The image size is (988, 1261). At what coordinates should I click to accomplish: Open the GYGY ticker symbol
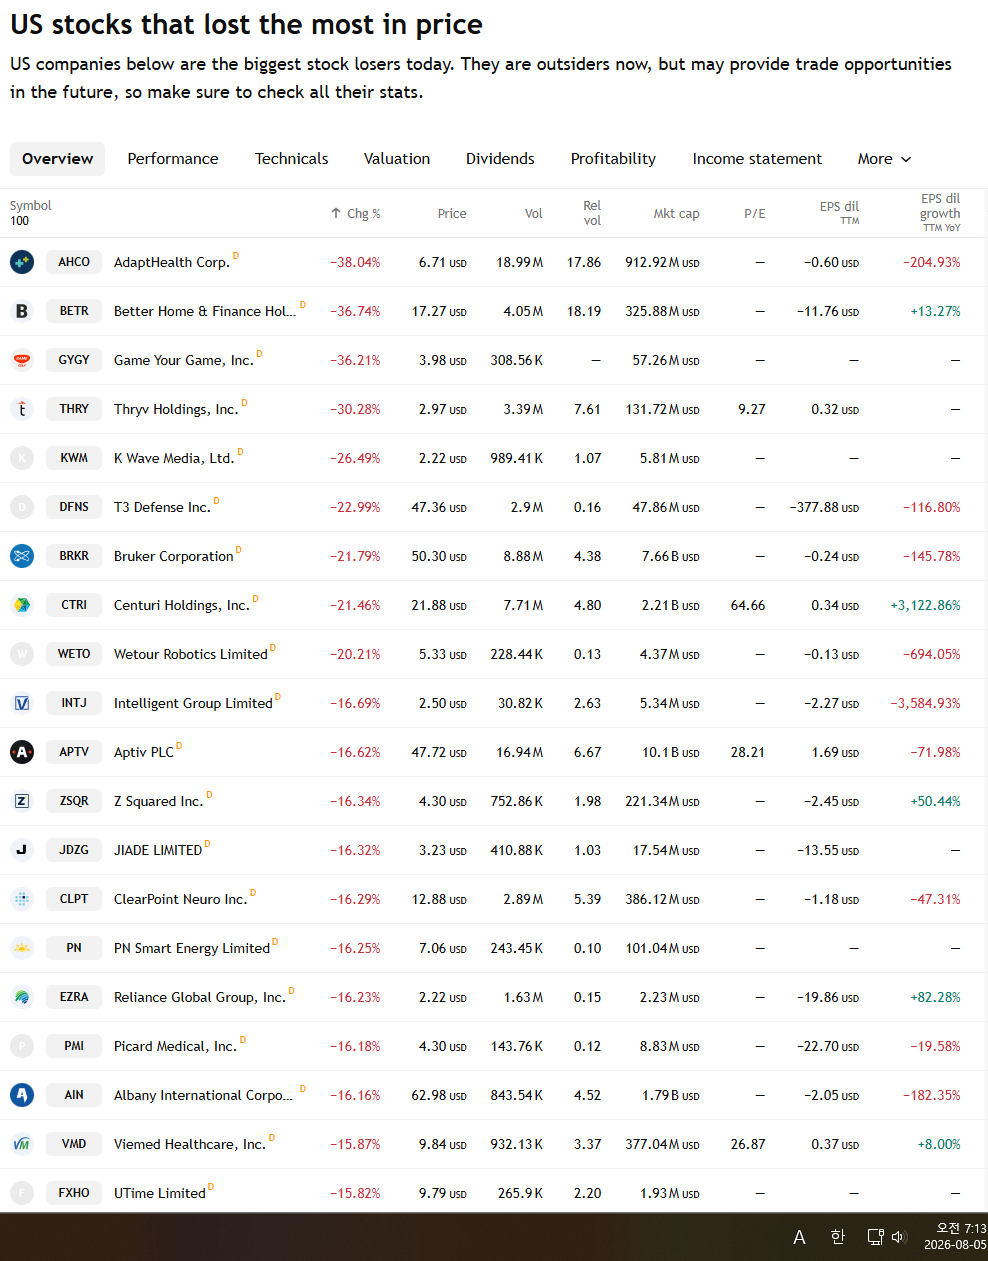click(74, 360)
